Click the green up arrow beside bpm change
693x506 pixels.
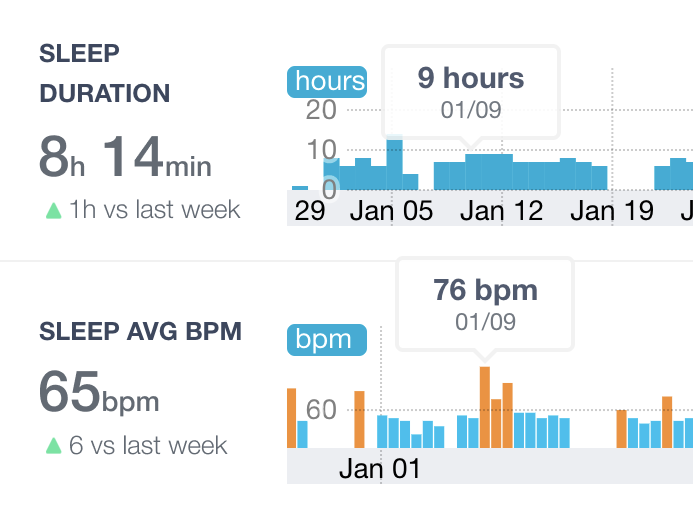[53, 446]
